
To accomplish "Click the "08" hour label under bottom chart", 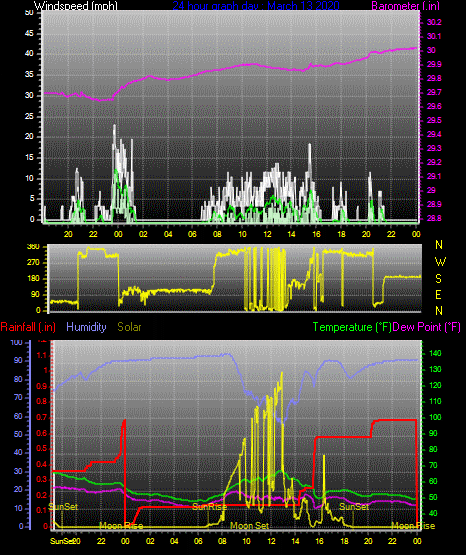I will point(222,541).
